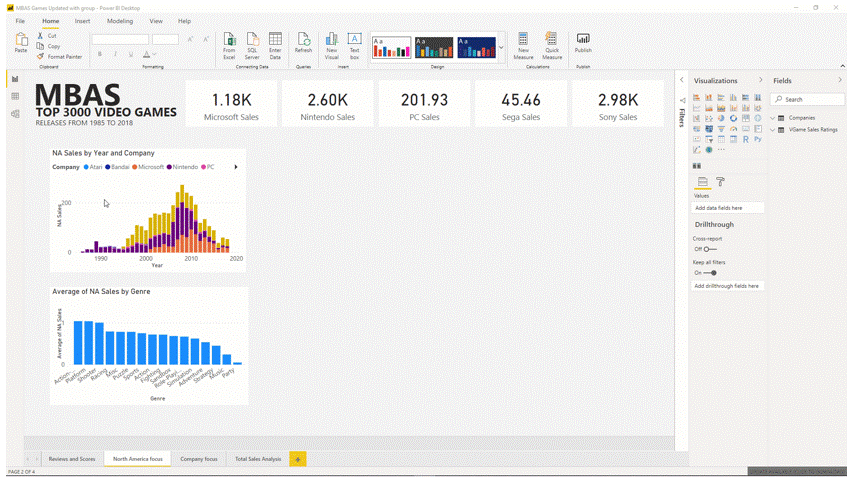853x480 pixels.
Task: Create a New Measure
Action: coord(523,46)
